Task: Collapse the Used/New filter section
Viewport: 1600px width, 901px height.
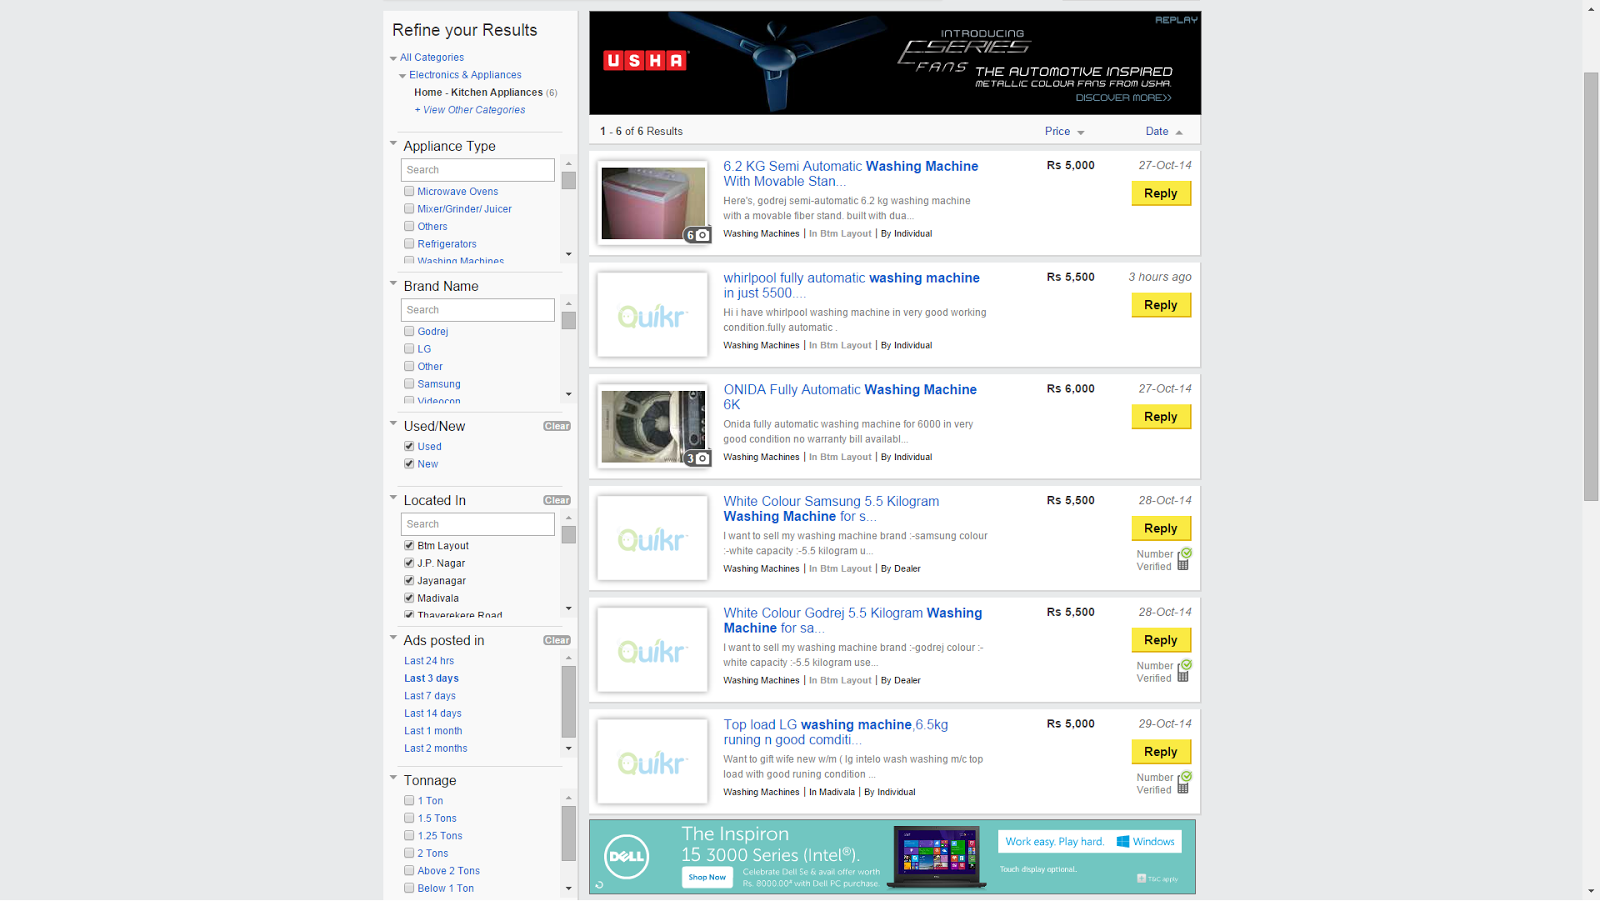Action: [393, 424]
